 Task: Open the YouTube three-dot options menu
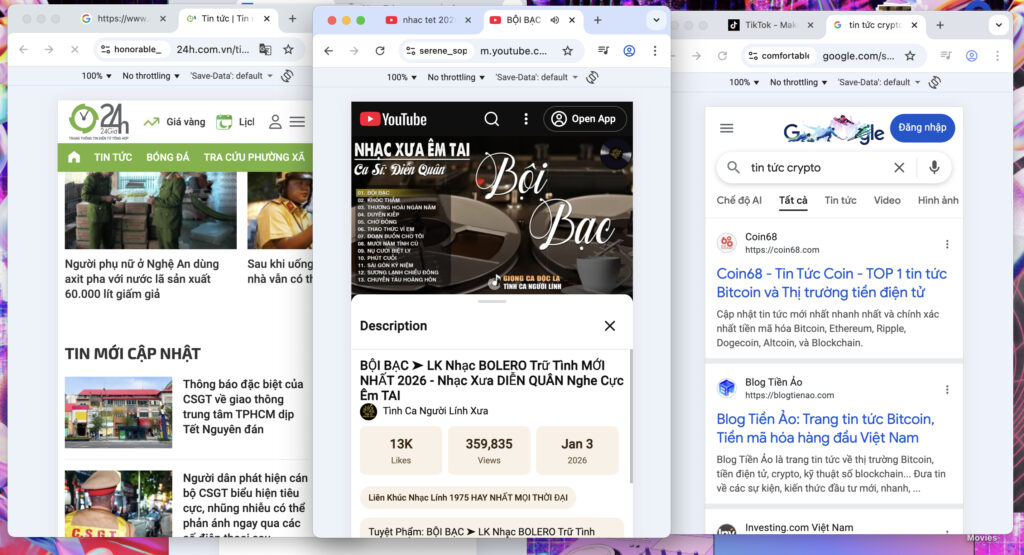pos(526,119)
